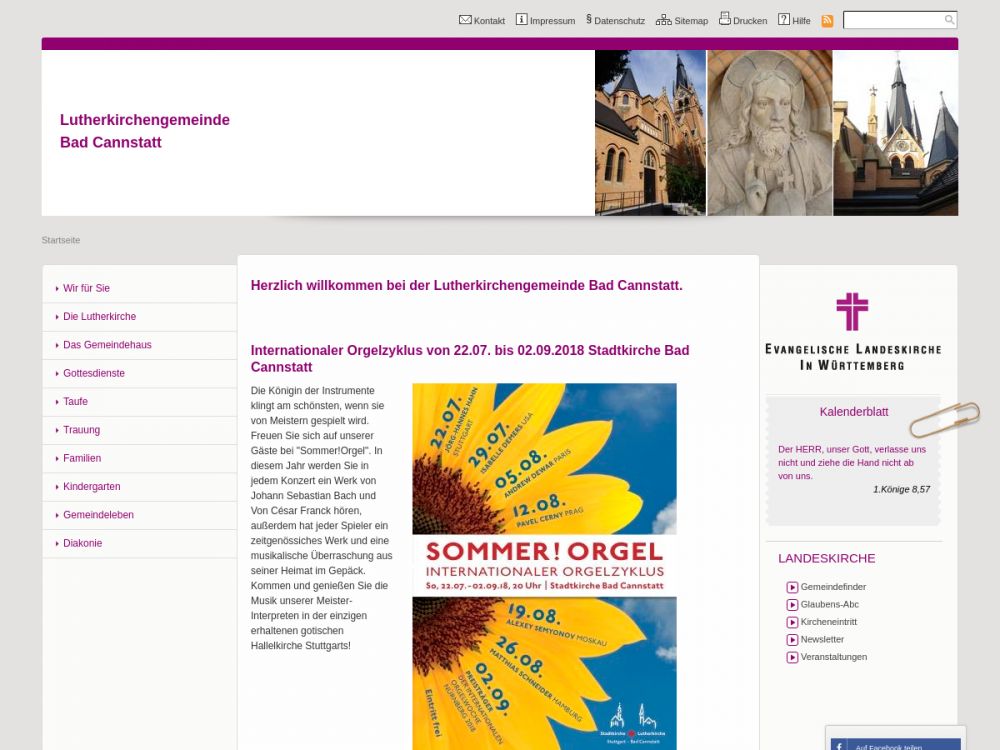This screenshot has width=1000, height=750.
Task: Open the orange RSS feed icon
Action: pos(827,21)
